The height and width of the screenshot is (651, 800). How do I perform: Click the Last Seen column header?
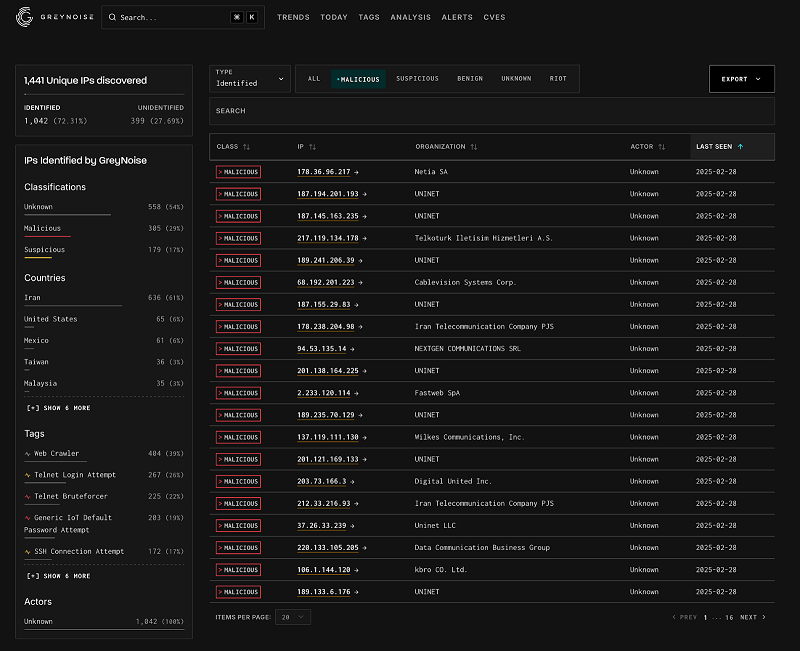pyautogui.click(x=732, y=147)
